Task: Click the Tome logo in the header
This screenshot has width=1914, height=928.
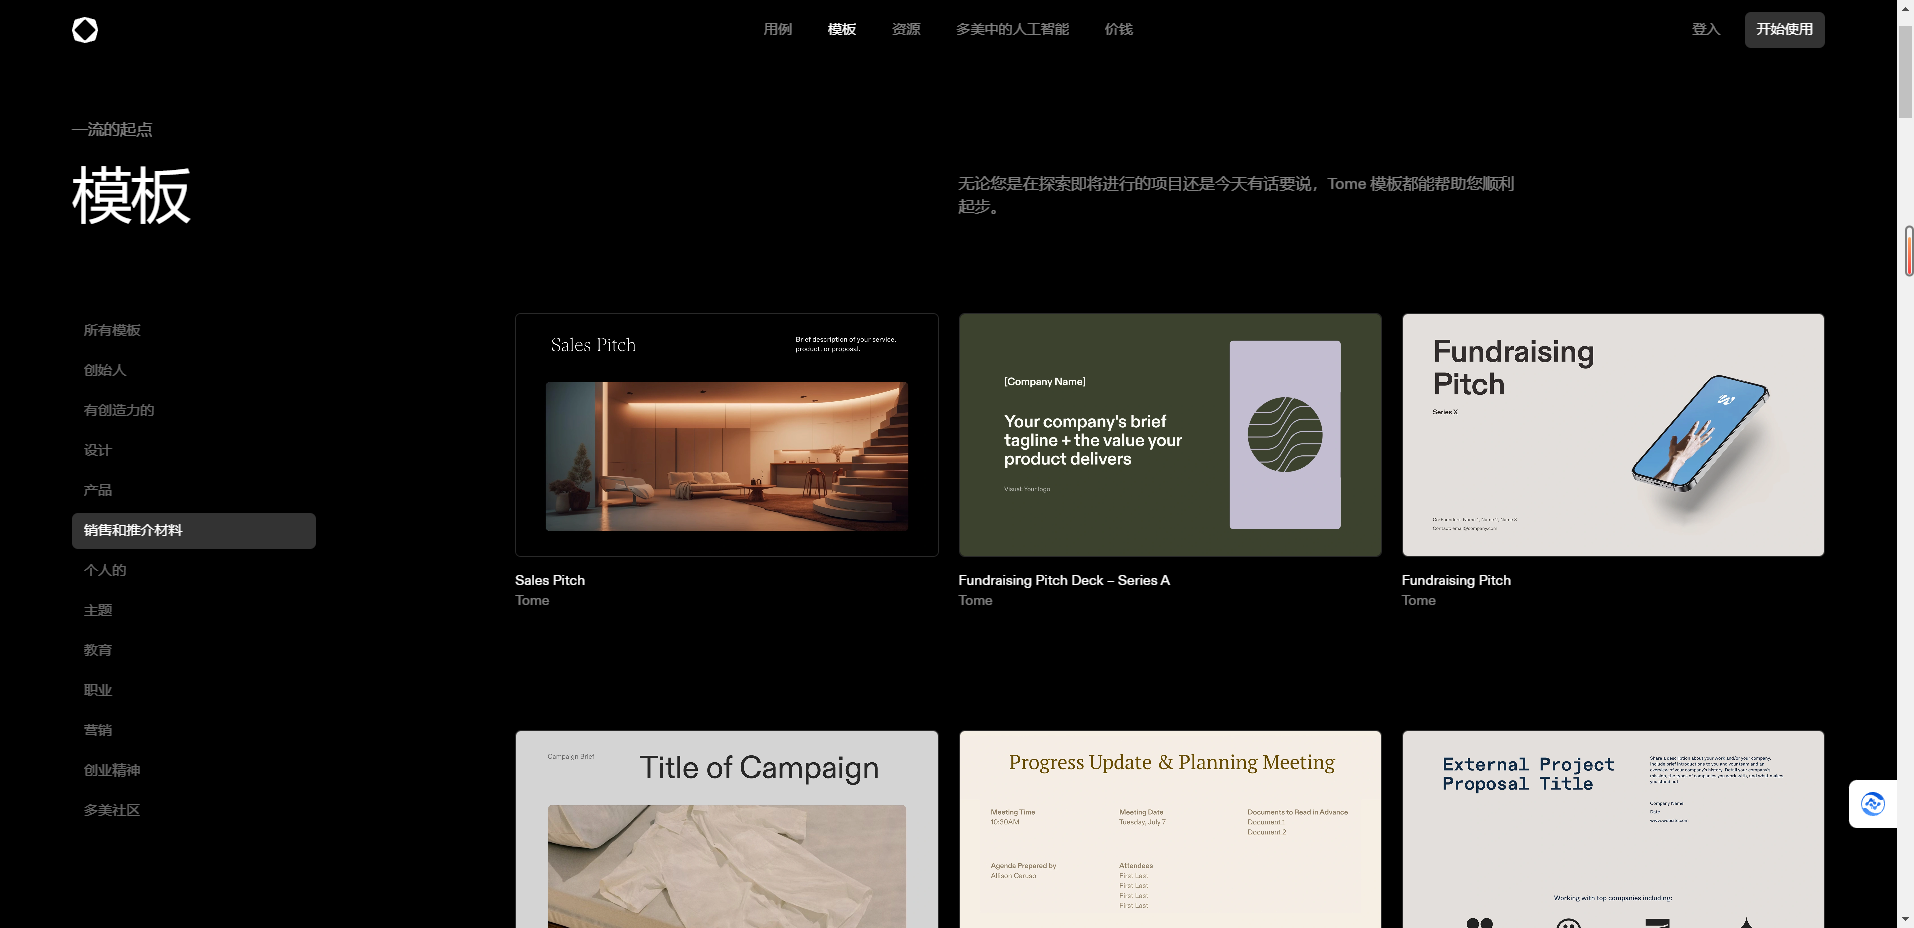Action: click(85, 30)
